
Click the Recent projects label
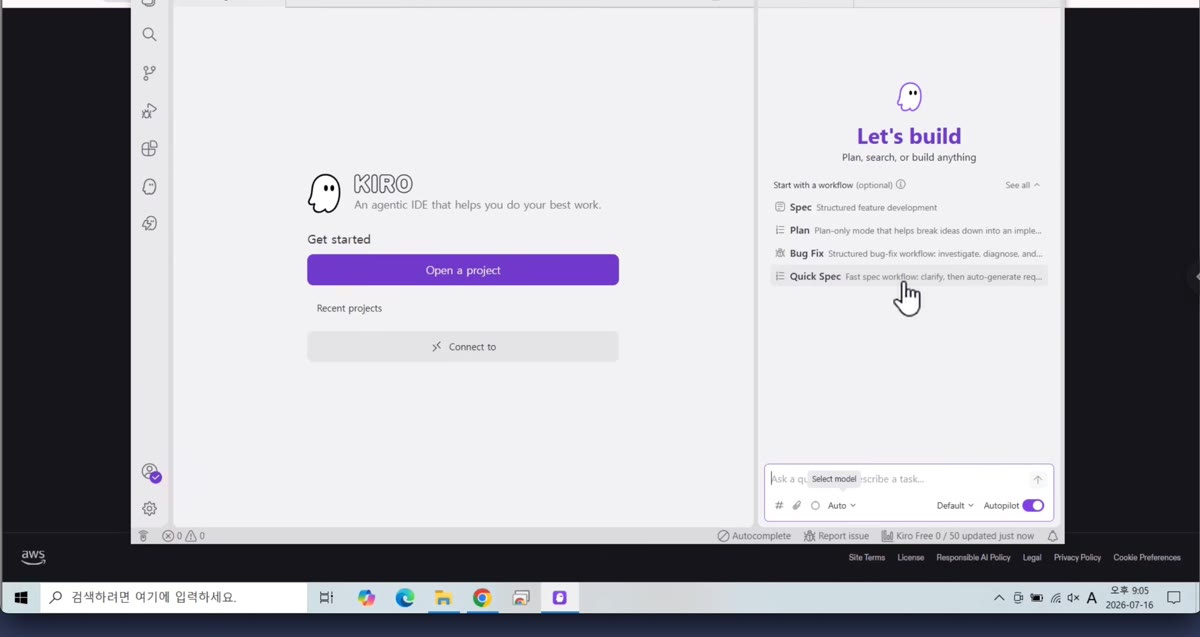349,308
